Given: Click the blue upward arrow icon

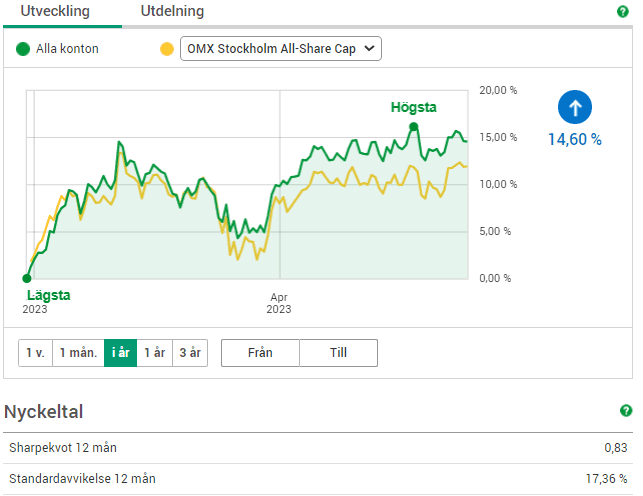Looking at the screenshot, I should [575, 107].
